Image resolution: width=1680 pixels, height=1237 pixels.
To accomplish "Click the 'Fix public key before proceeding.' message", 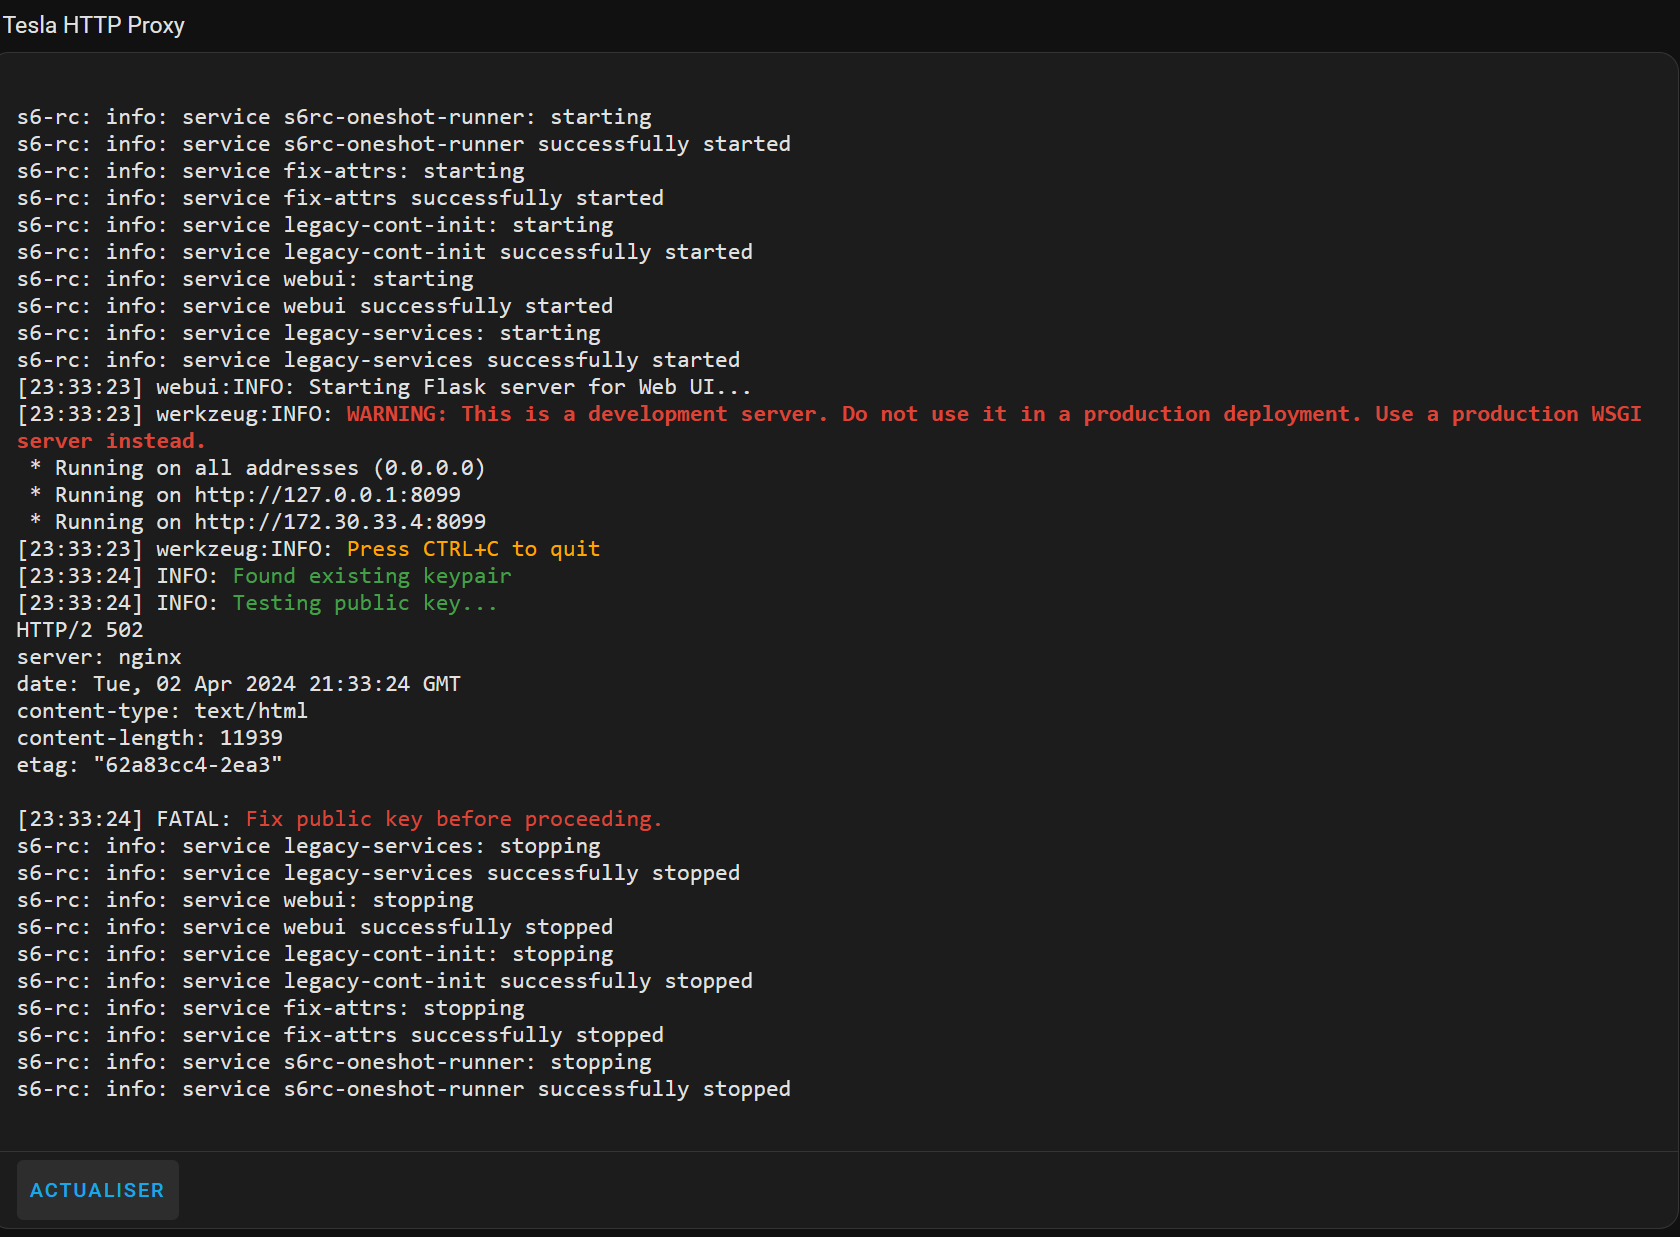I will (x=454, y=819).
